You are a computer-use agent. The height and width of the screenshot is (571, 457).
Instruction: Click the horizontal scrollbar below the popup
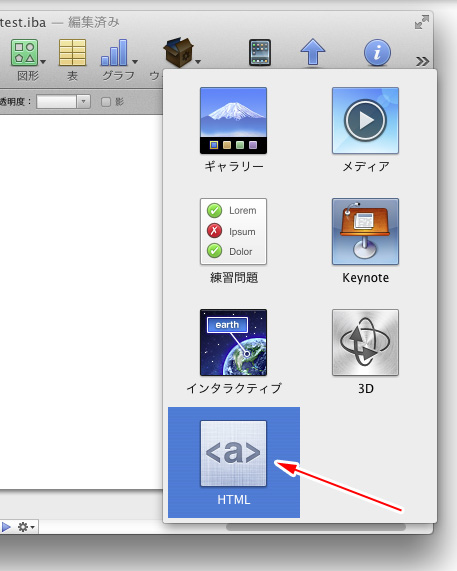click(316, 527)
